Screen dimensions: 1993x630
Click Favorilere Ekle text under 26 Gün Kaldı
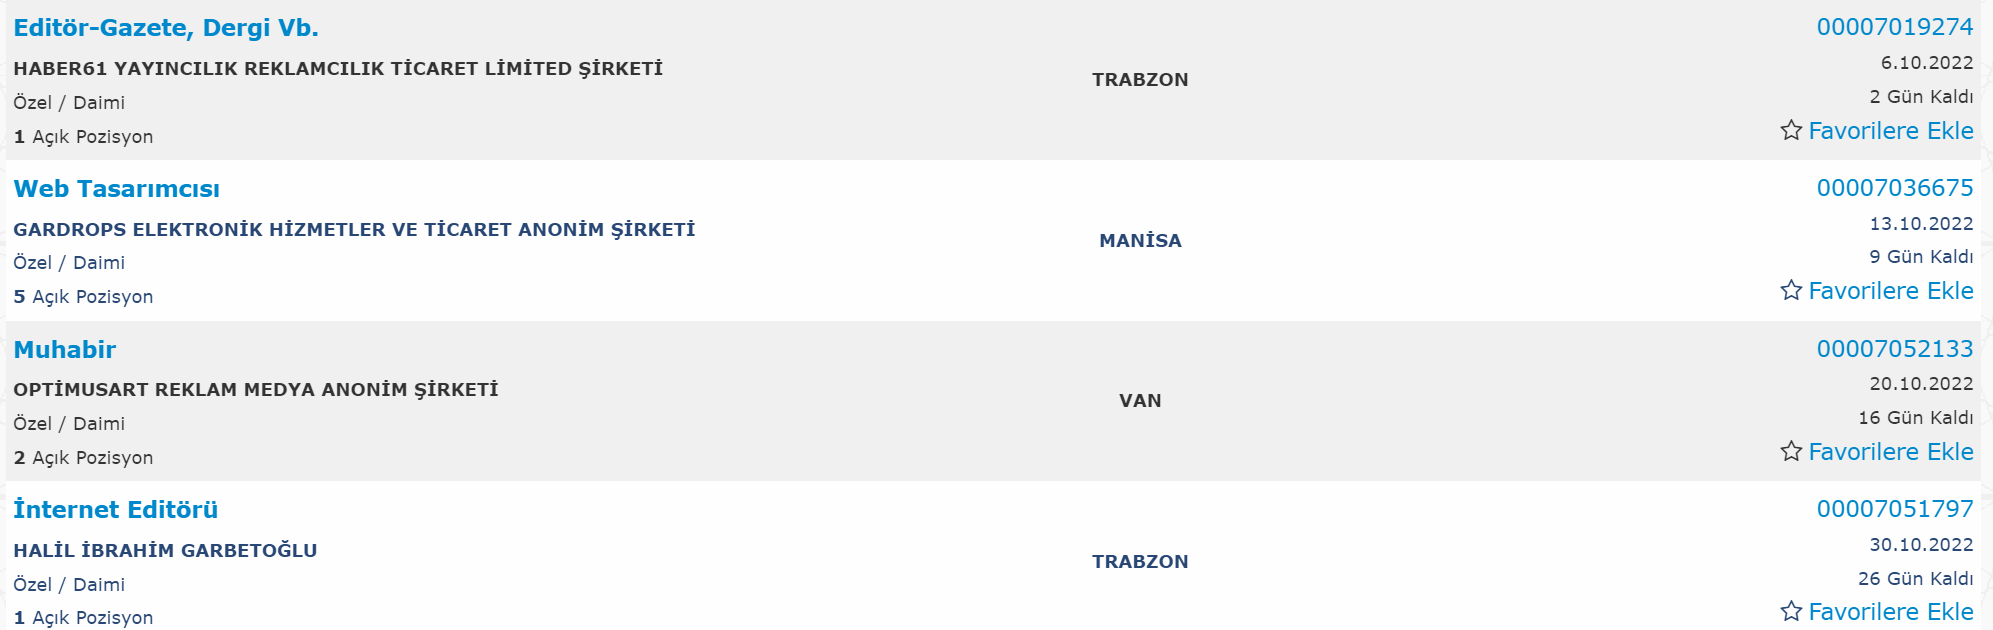pyautogui.click(x=1891, y=612)
